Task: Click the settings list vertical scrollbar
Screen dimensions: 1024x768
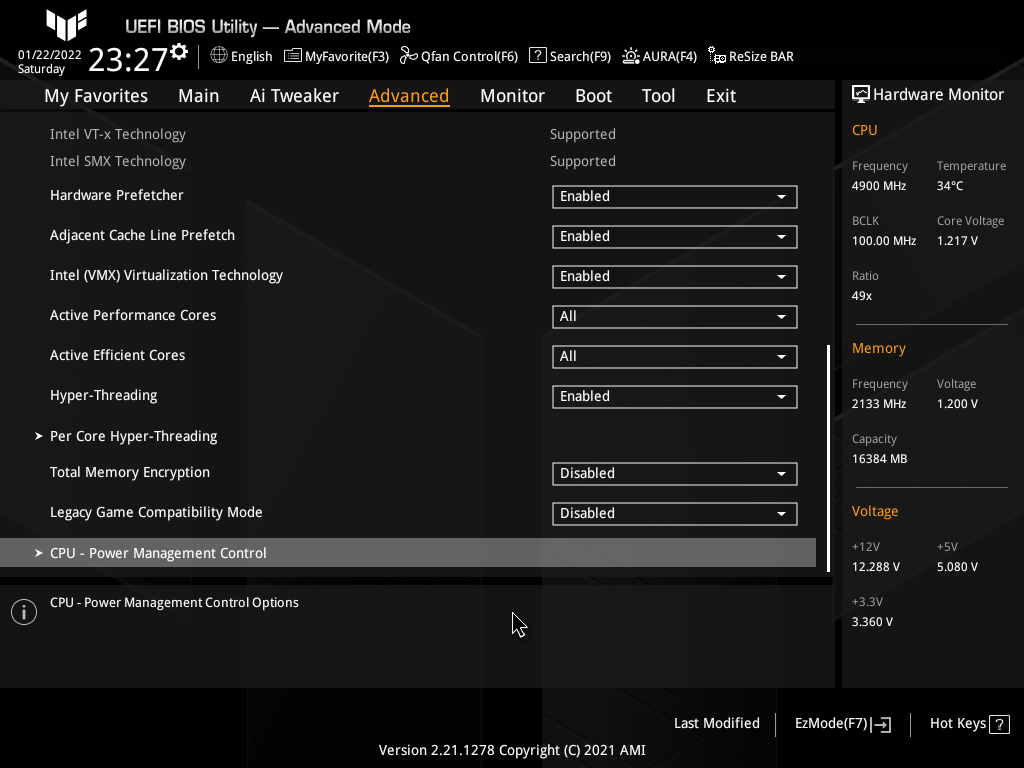Action: point(829,458)
